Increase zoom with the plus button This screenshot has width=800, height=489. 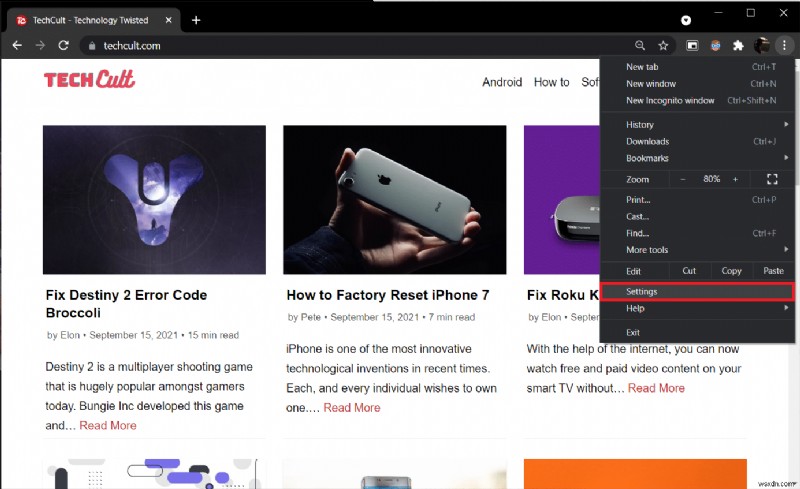pos(735,179)
